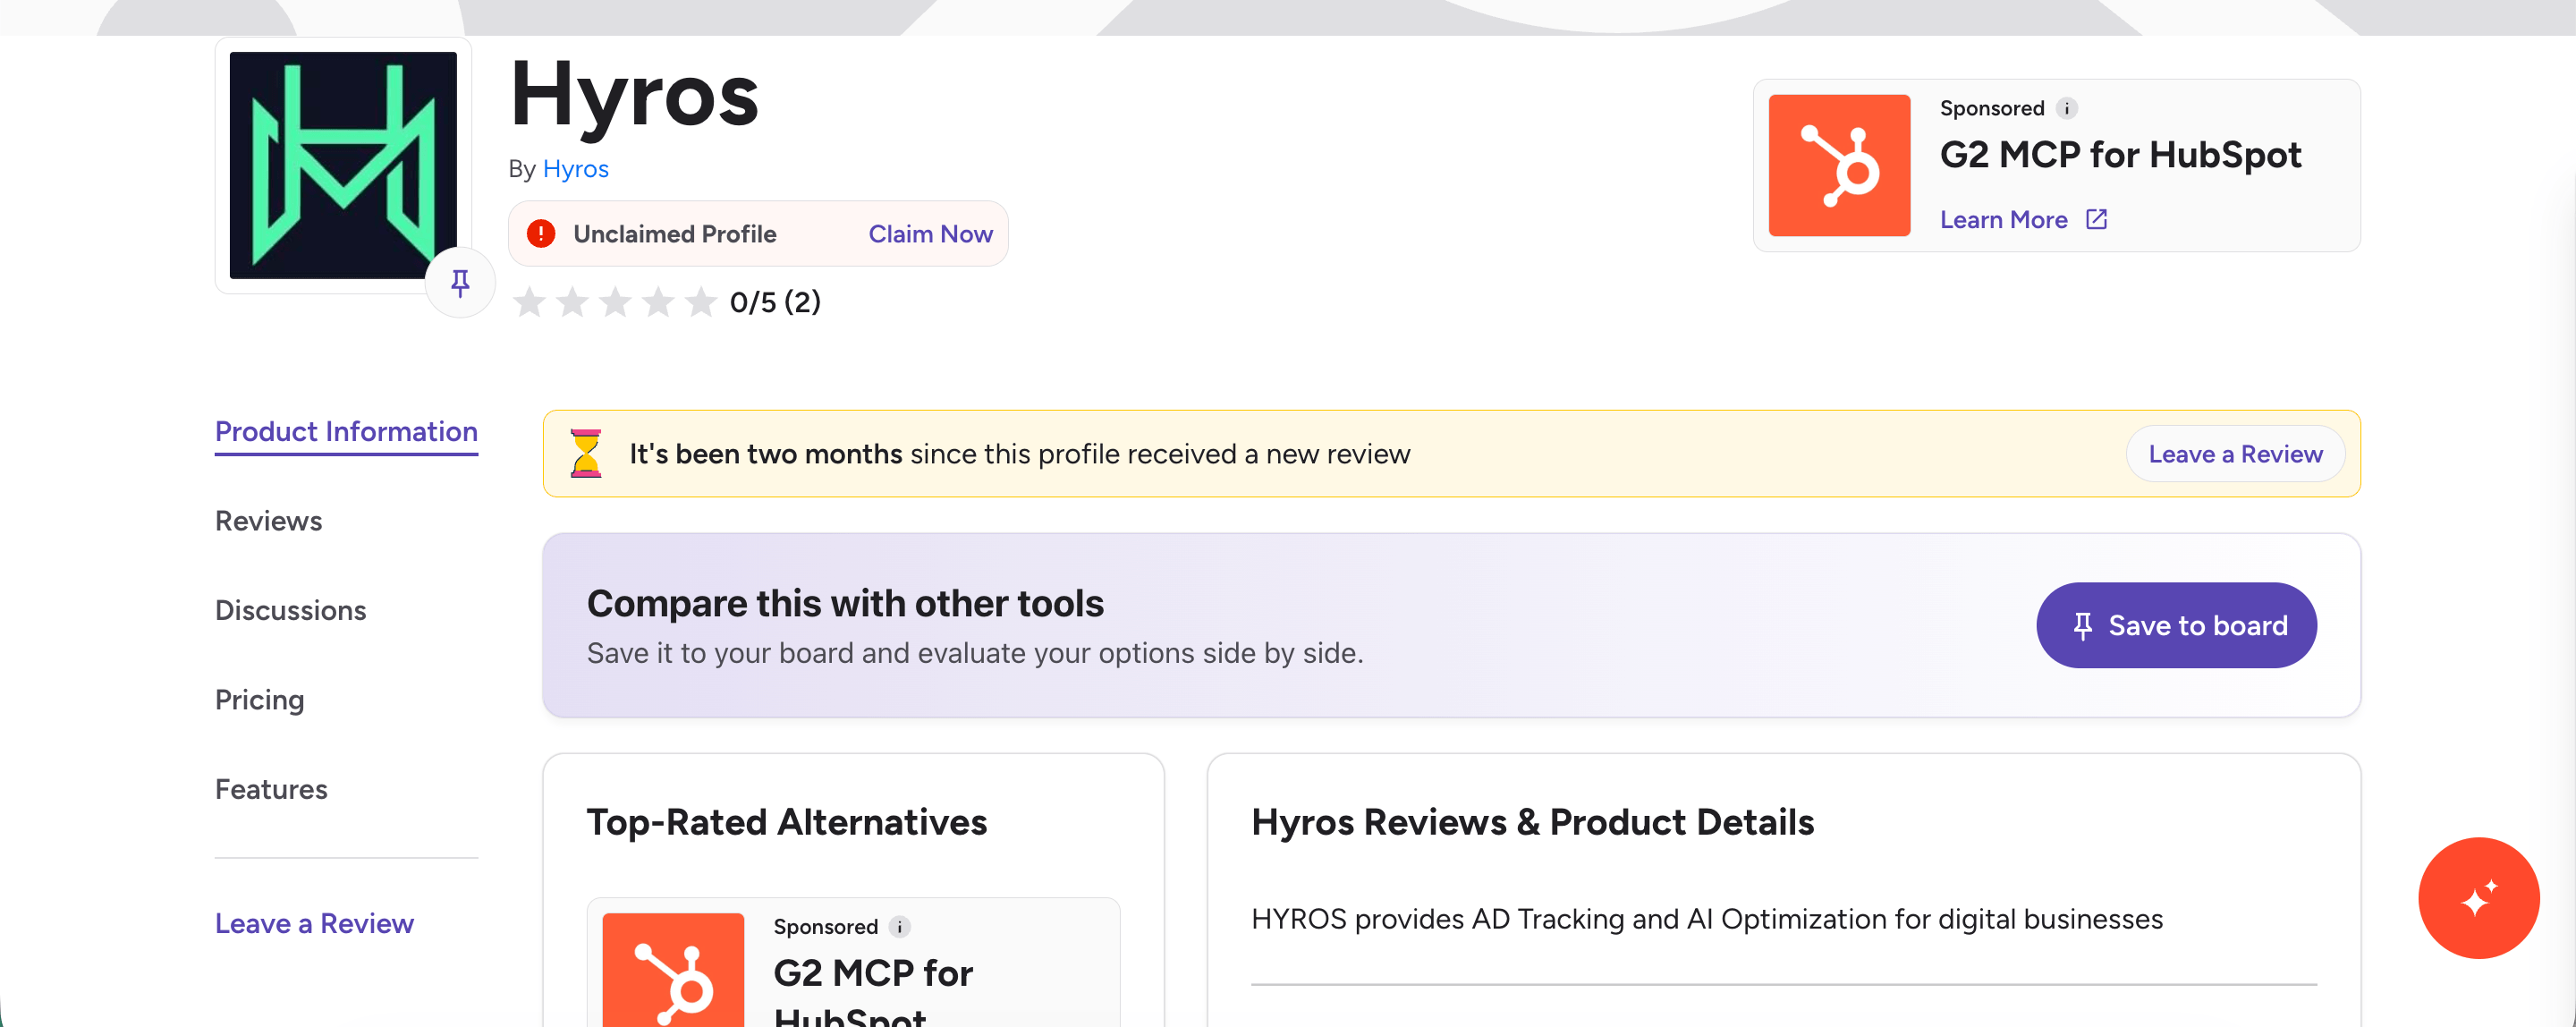The height and width of the screenshot is (1027, 2576).
Task: Open the Hyros vendor link
Action: (x=575, y=169)
